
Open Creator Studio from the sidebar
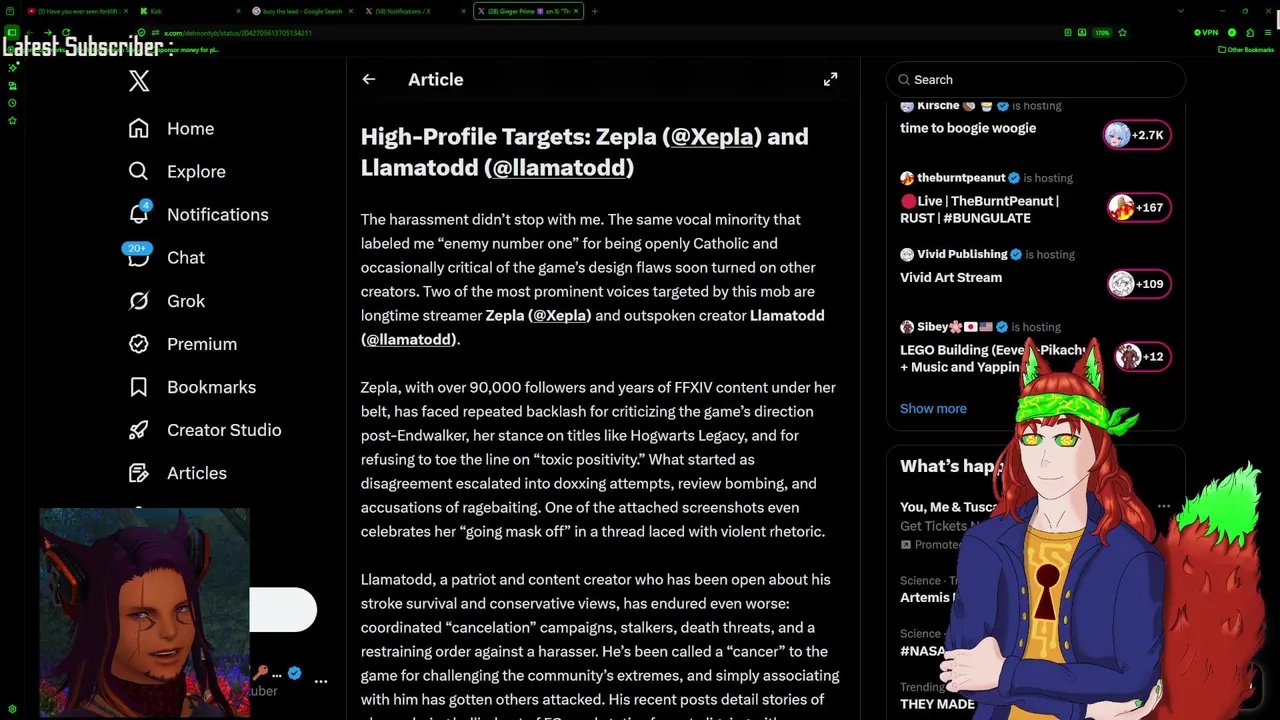click(204, 429)
